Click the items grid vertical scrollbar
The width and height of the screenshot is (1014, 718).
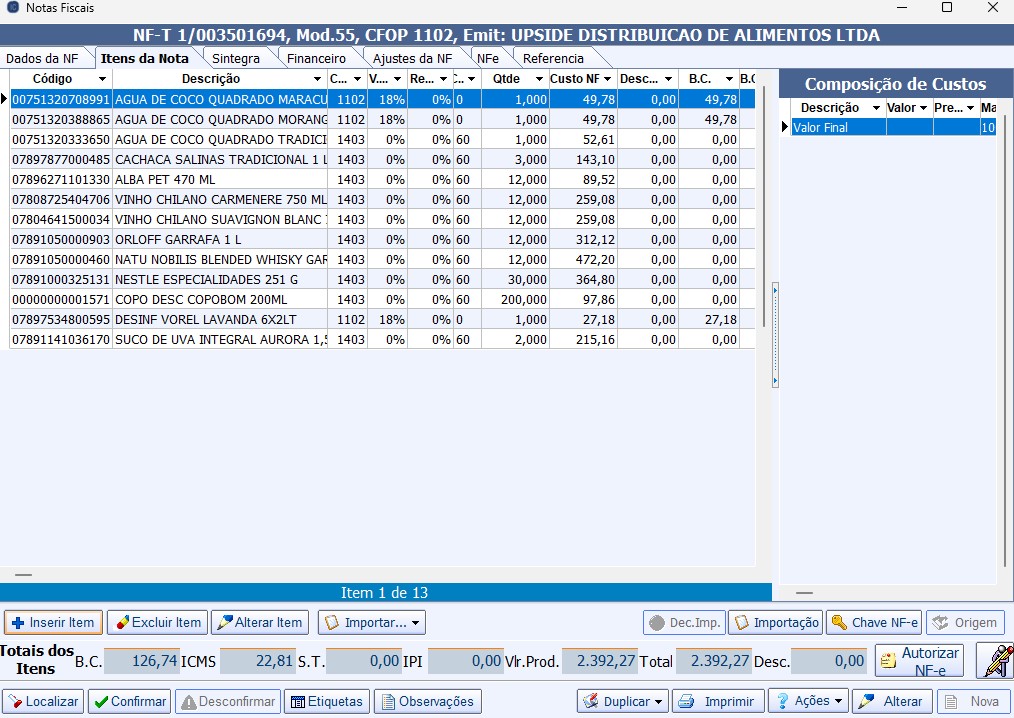(x=765, y=200)
